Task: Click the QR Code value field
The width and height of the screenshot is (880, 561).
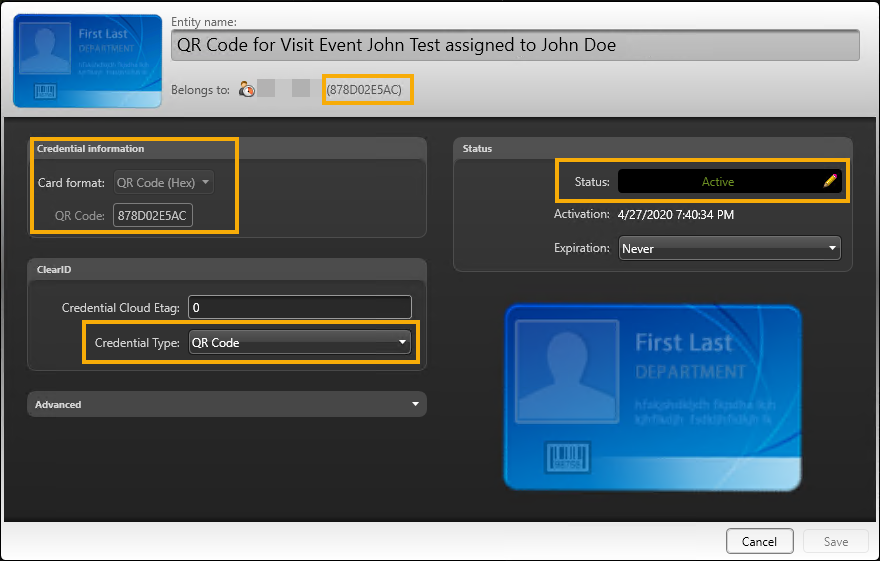Action: point(153,215)
